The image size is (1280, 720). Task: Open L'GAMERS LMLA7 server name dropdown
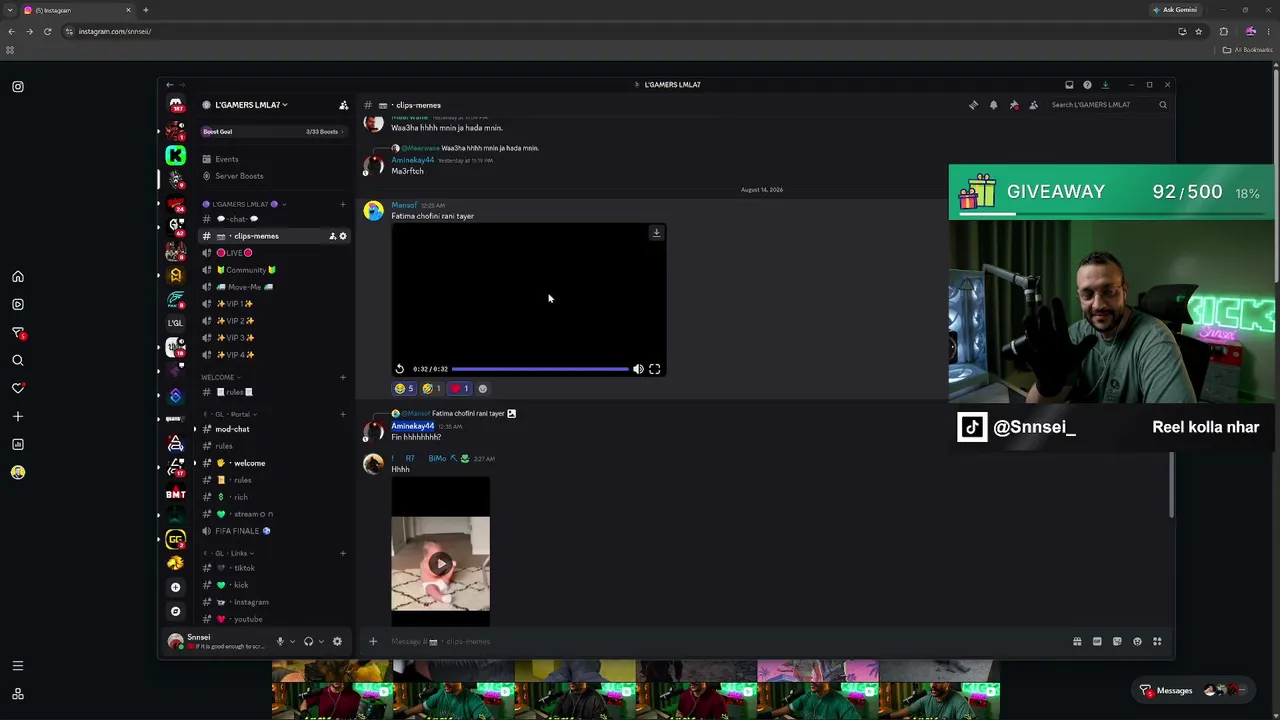point(251,105)
